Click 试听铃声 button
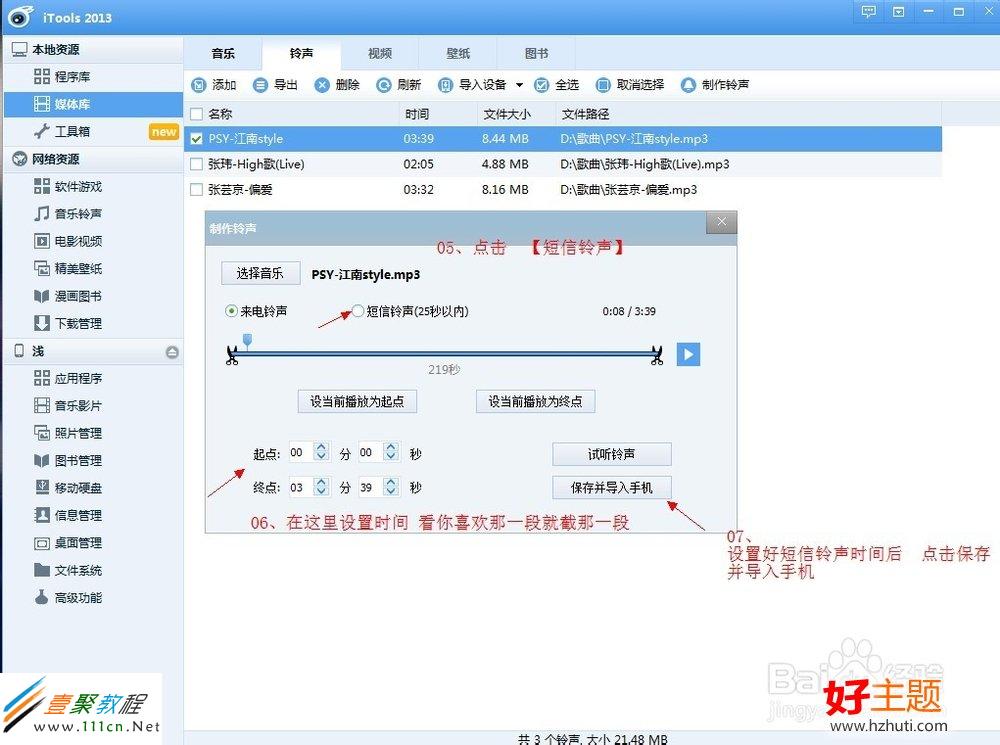Screen dimensions: 1000x745 [612, 454]
